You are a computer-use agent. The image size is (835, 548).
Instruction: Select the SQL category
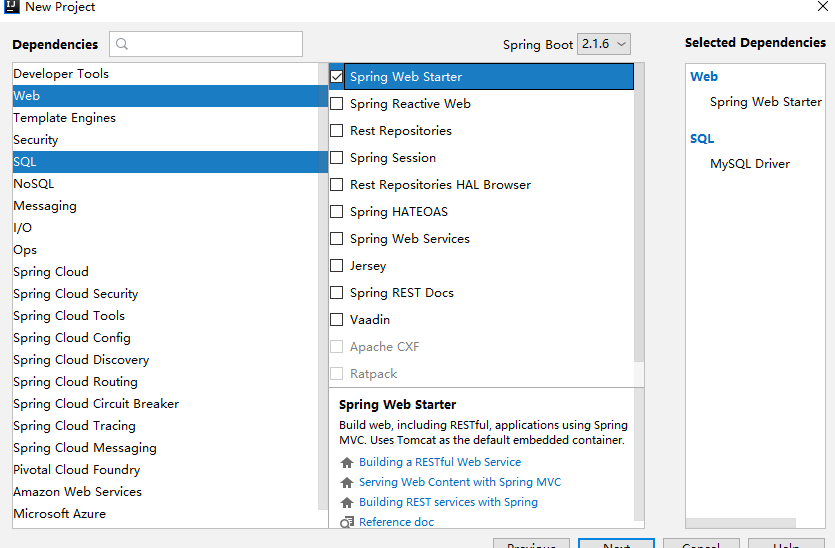tap(165, 162)
